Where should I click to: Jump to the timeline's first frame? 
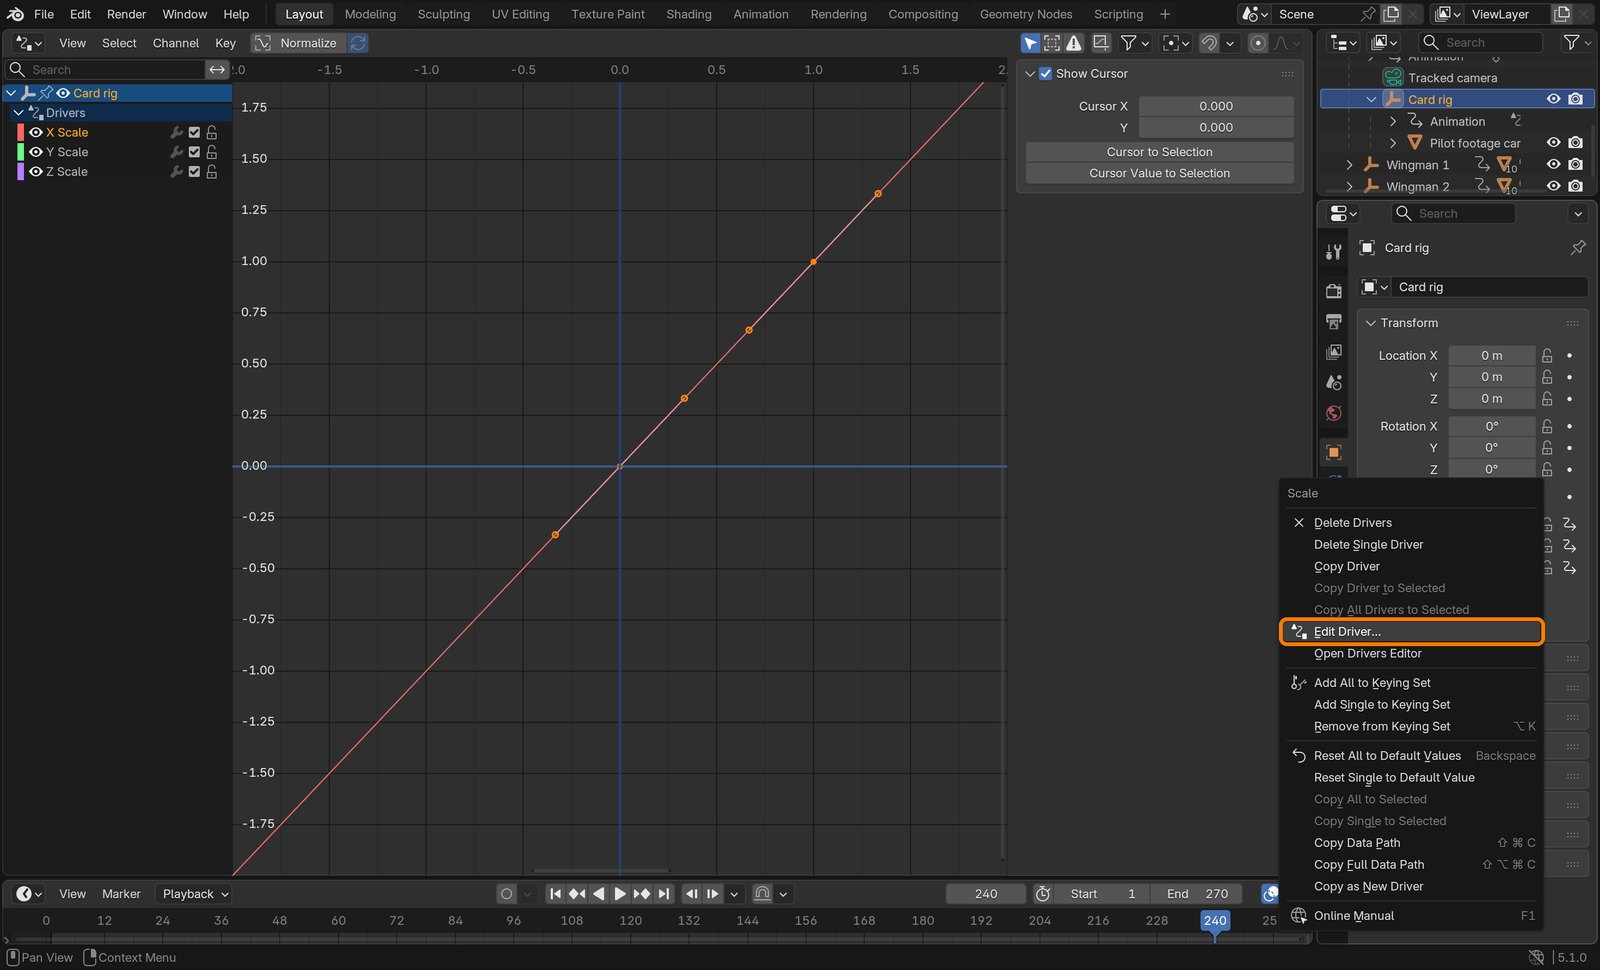click(x=555, y=894)
